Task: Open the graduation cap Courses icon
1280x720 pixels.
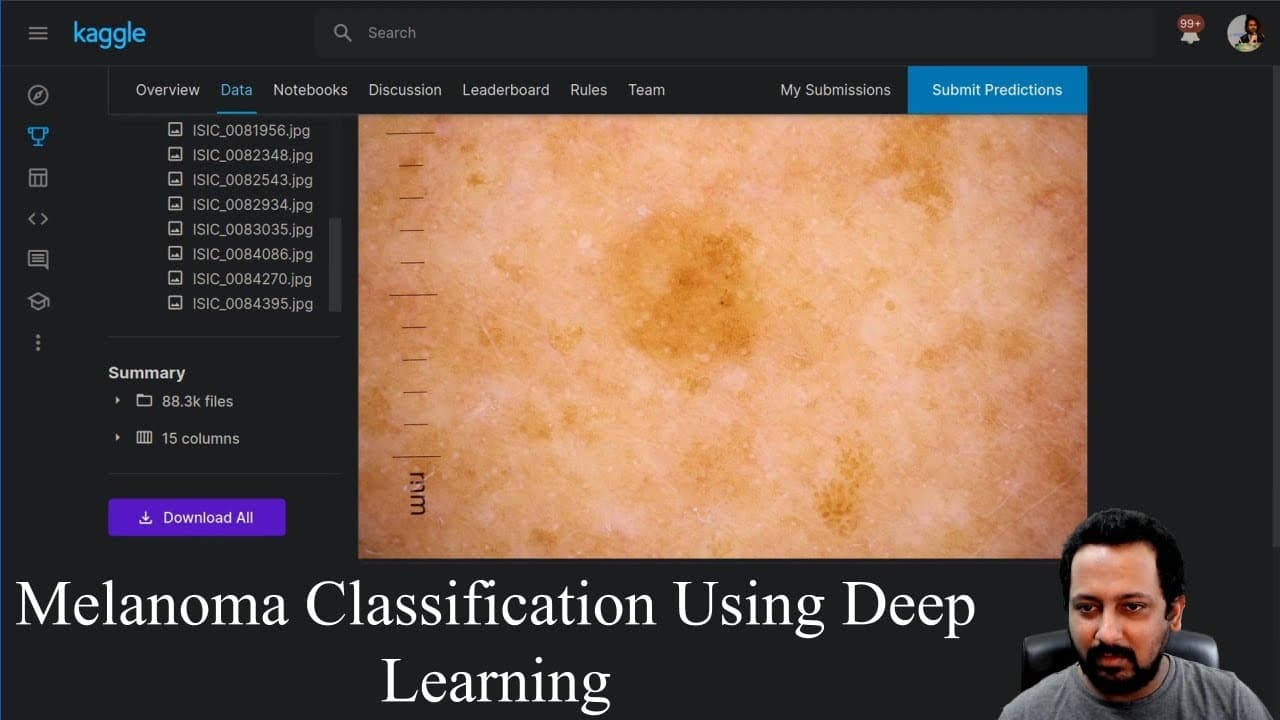Action: [38, 301]
